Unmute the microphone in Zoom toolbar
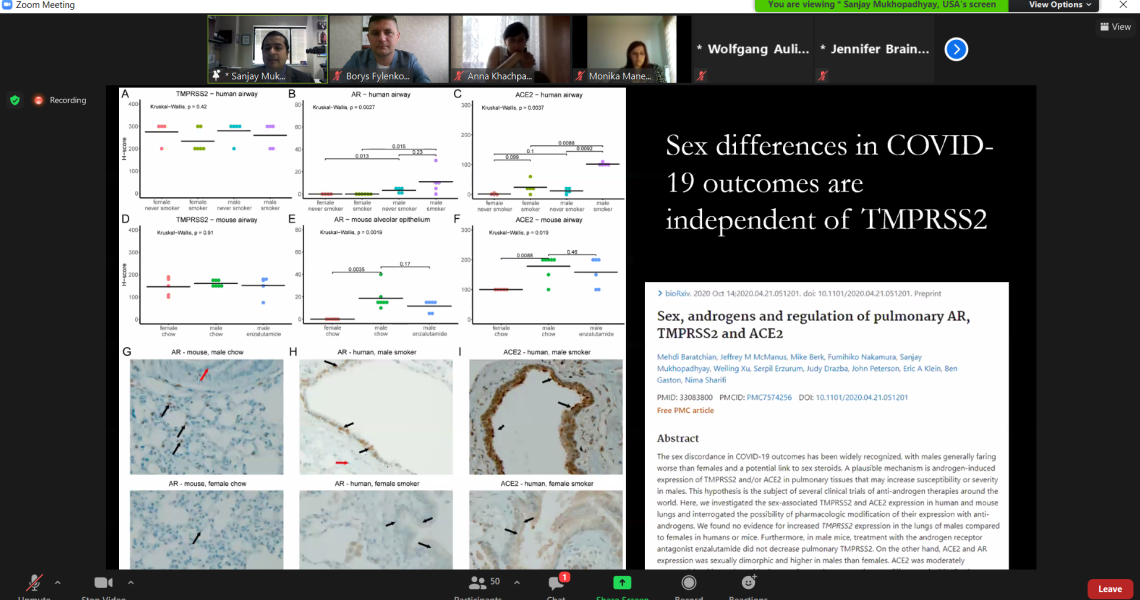The width and height of the screenshot is (1140, 600). tap(33, 585)
